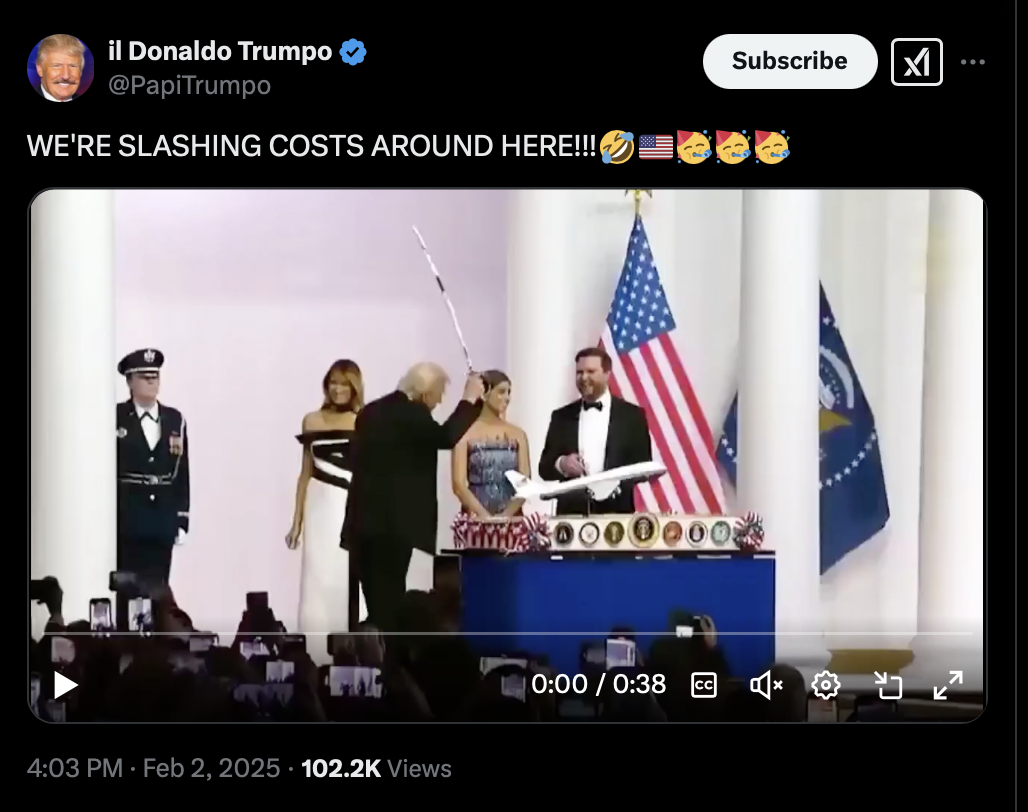The width and height of the screenshot is (1028, 812).
Task: Click the profile avatar picture
Action: [x=60, y=68]
